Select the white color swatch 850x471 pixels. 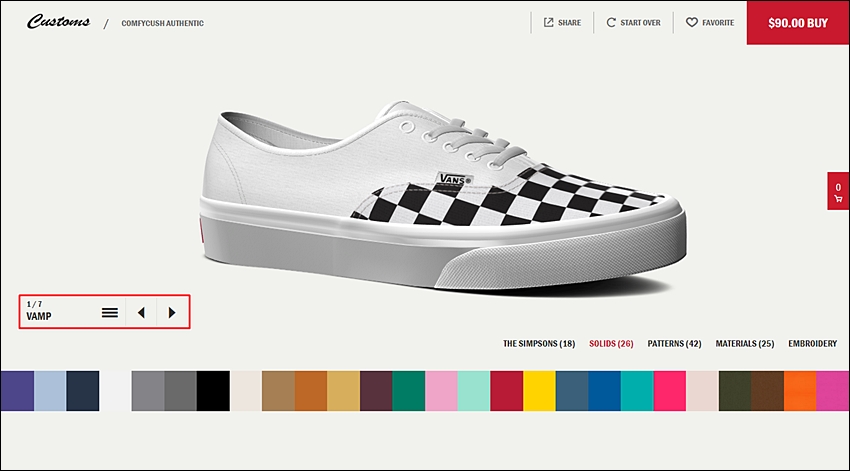tap(115, 391)
